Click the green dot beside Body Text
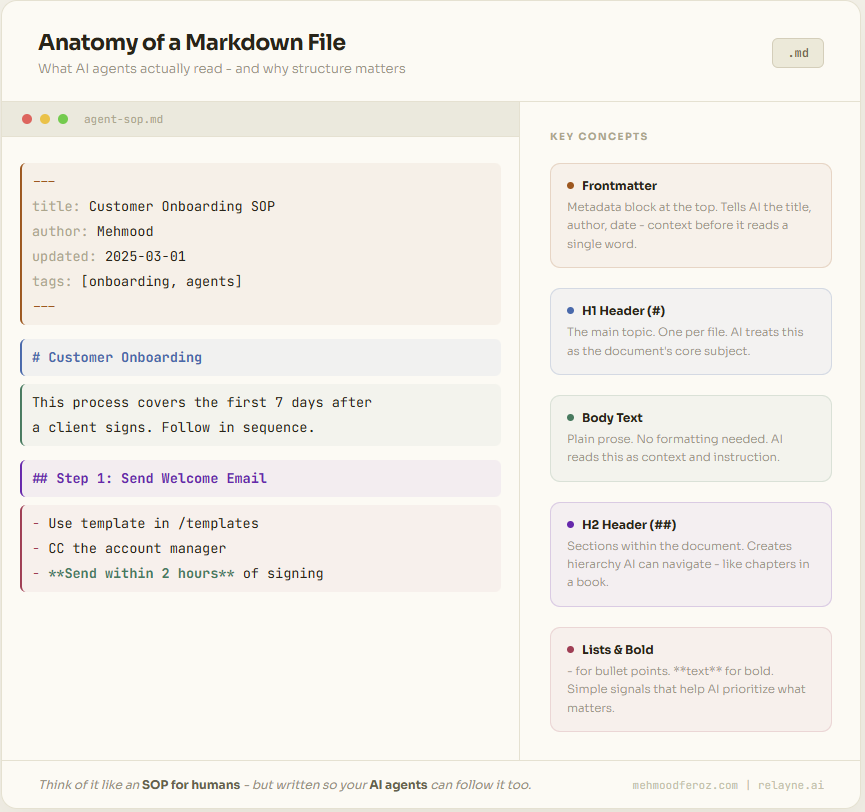This screenshot has width=865, height=812. 570,418
